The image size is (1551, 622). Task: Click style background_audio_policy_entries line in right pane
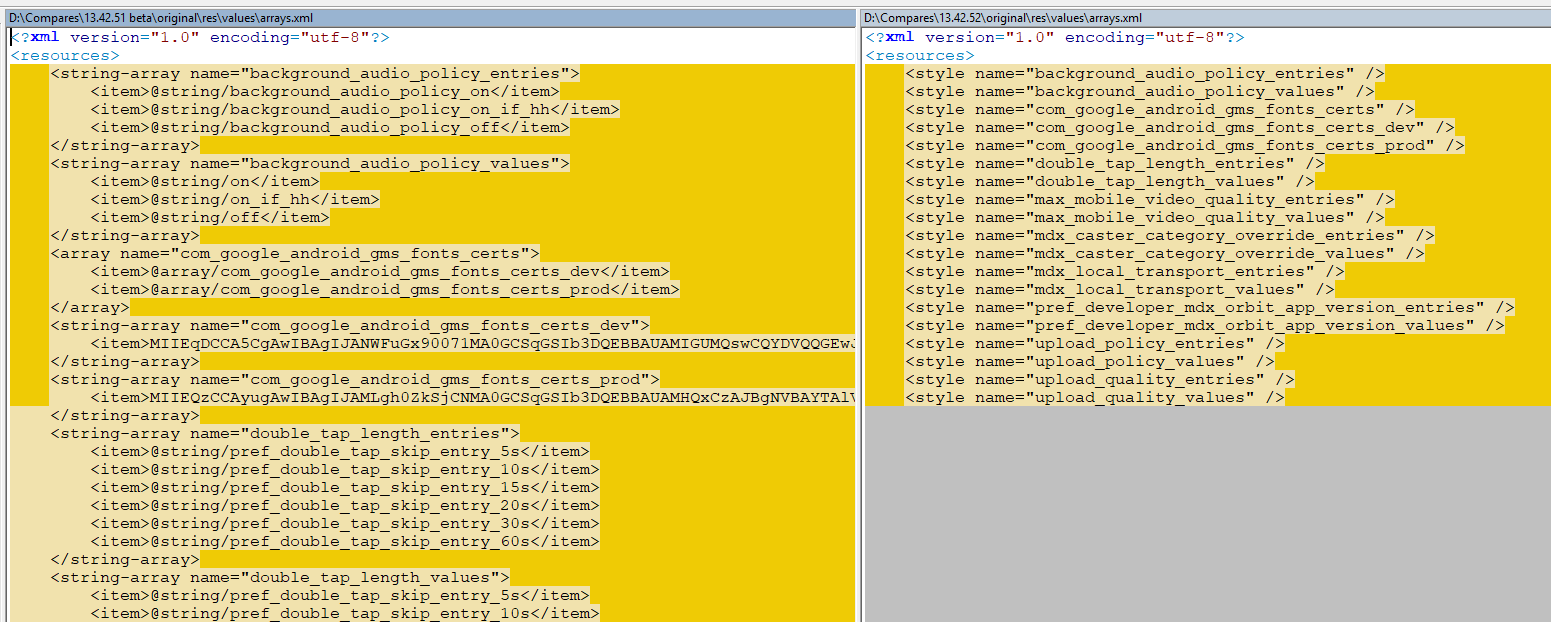(x=1145, y=73)
